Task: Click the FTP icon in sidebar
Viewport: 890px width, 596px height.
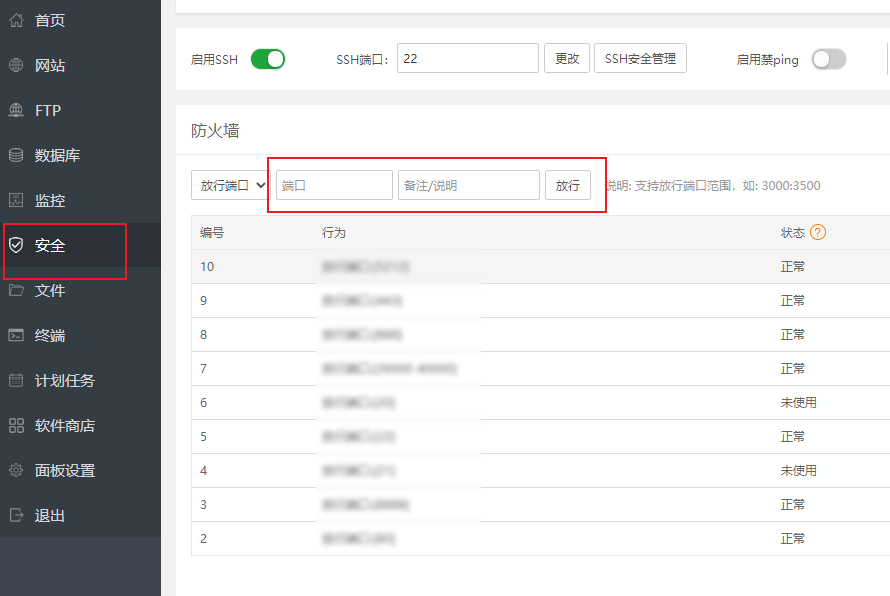Action: pos(16,110)
